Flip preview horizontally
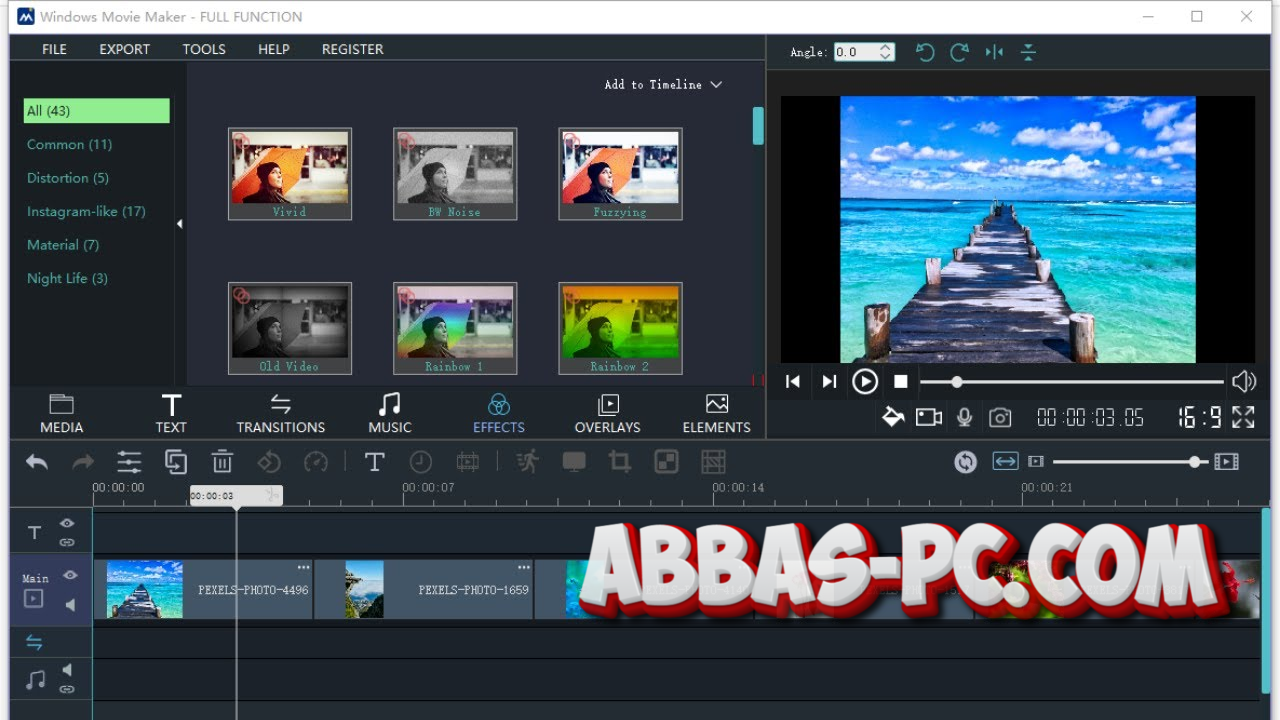Image resolution: width=1280 pixels, height=720 pixels. click(994, 53)
